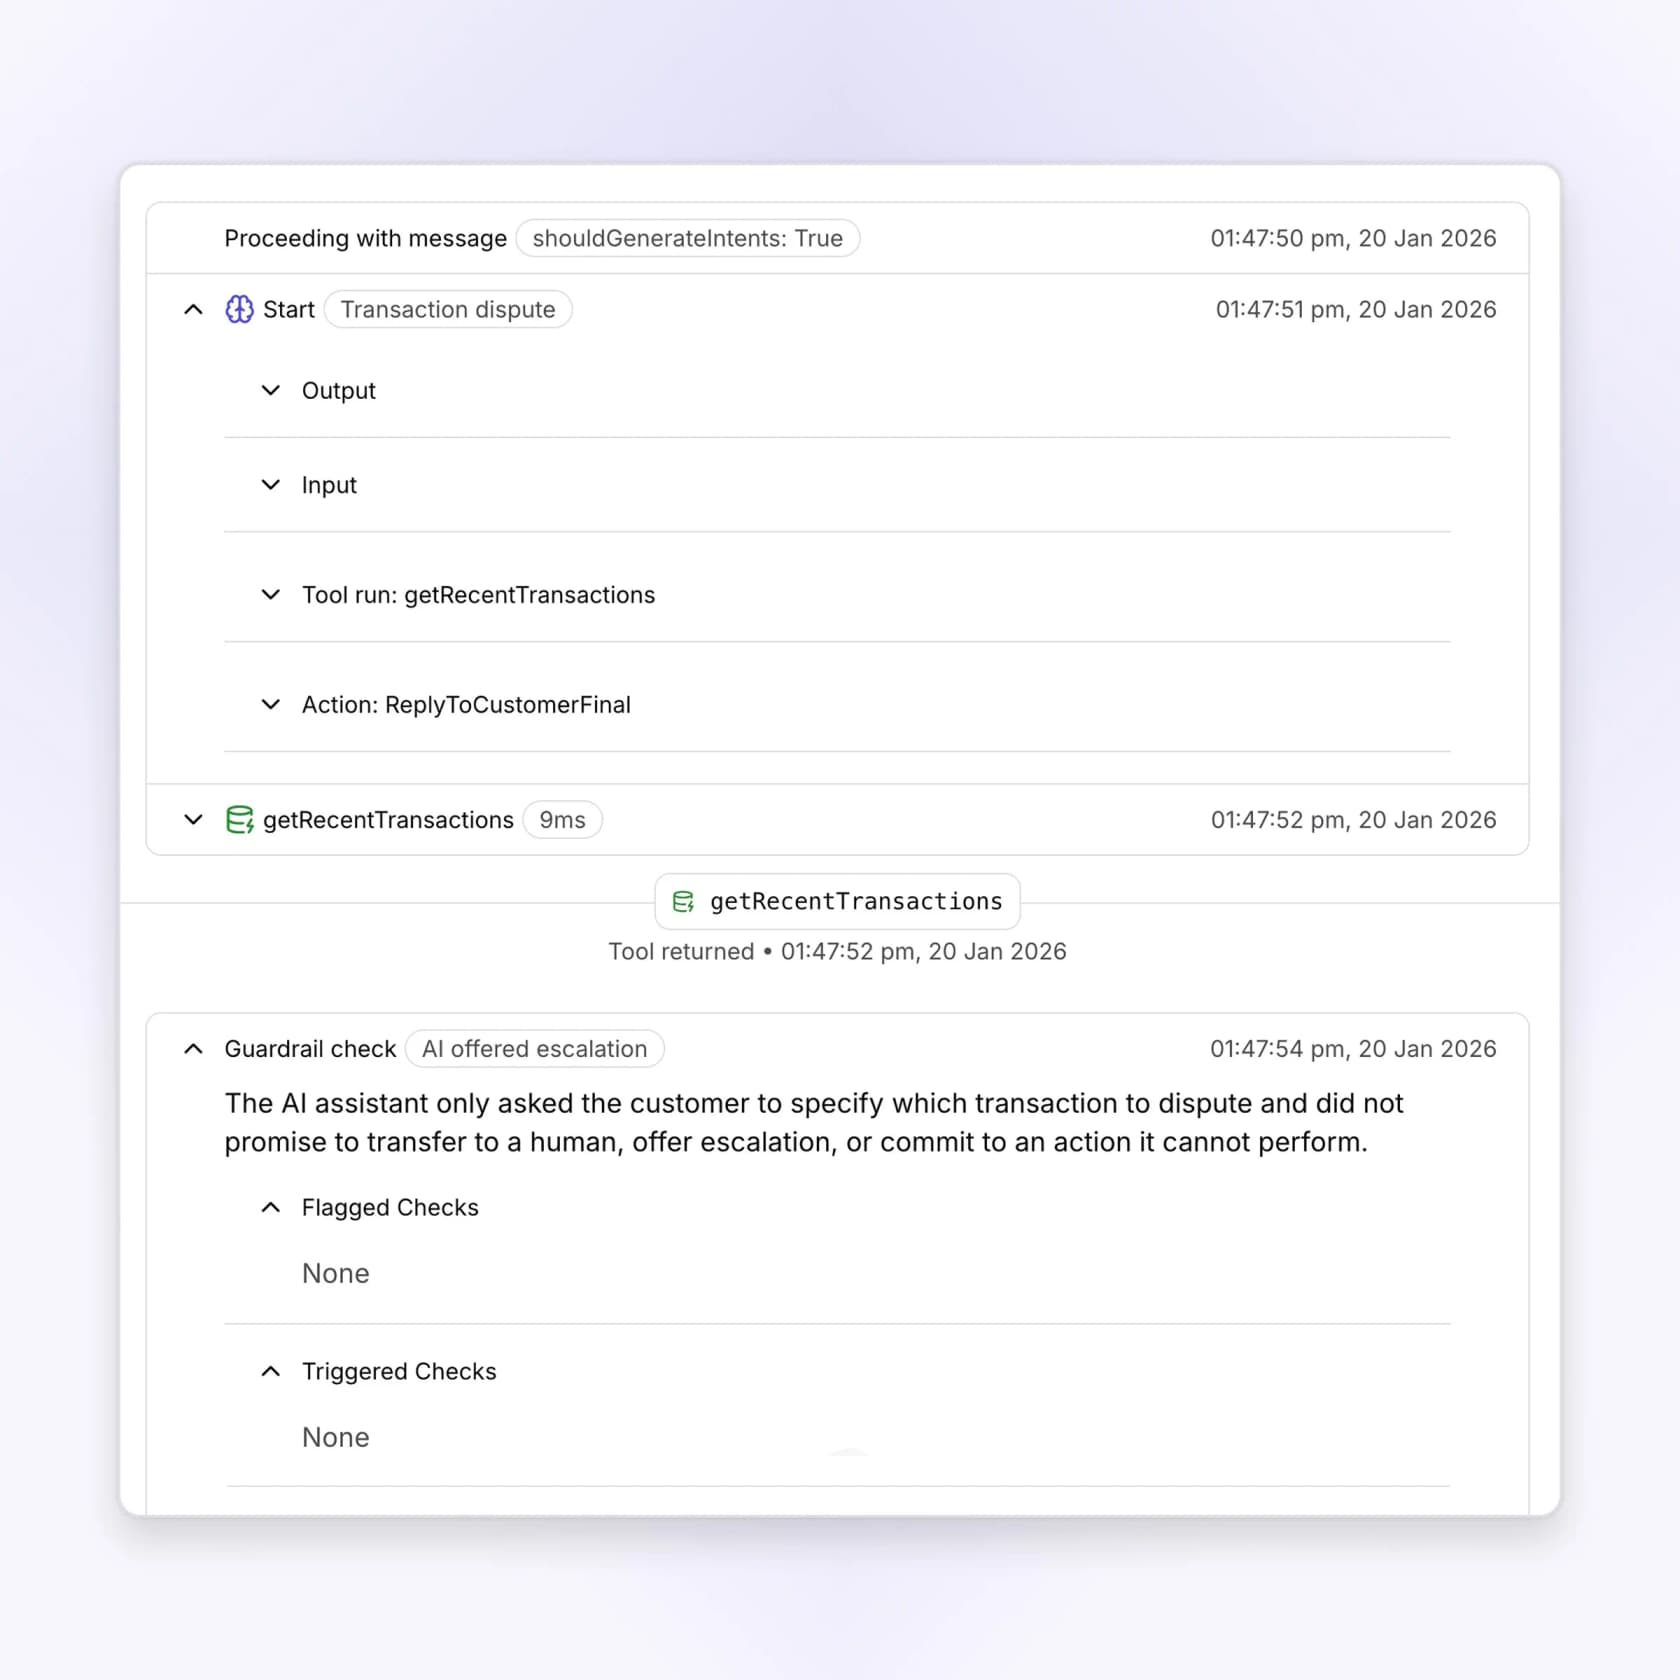Collapse the Start step

(194, 310)
